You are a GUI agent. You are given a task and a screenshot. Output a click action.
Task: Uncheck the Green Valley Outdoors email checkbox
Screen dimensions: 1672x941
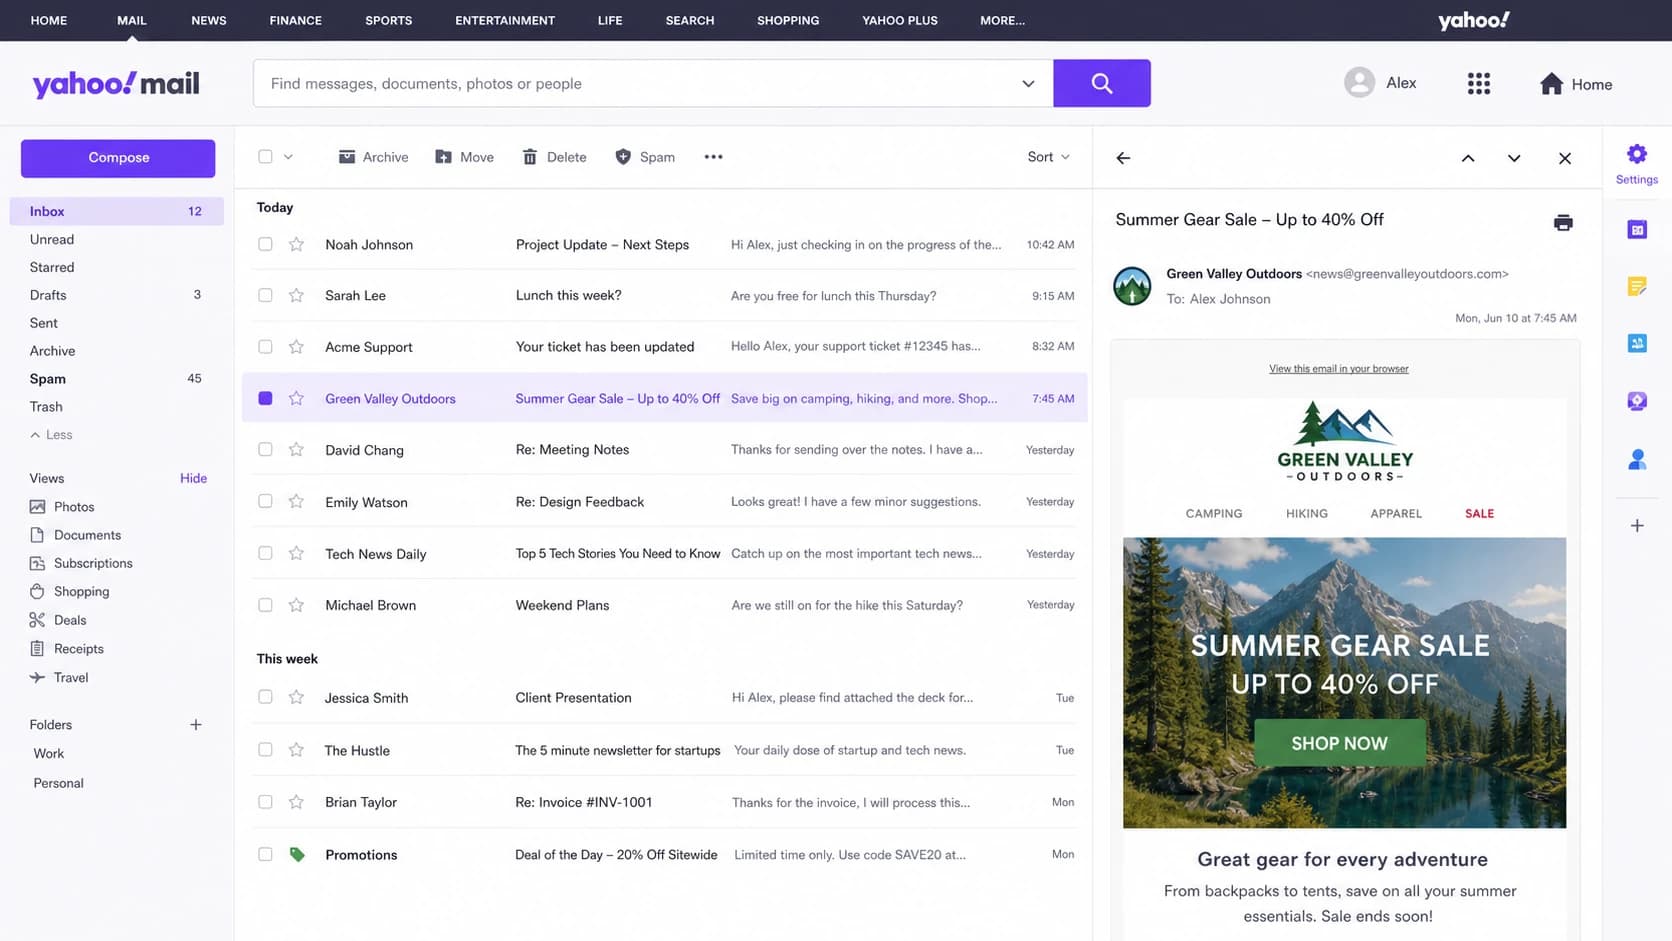click(265, 398)
